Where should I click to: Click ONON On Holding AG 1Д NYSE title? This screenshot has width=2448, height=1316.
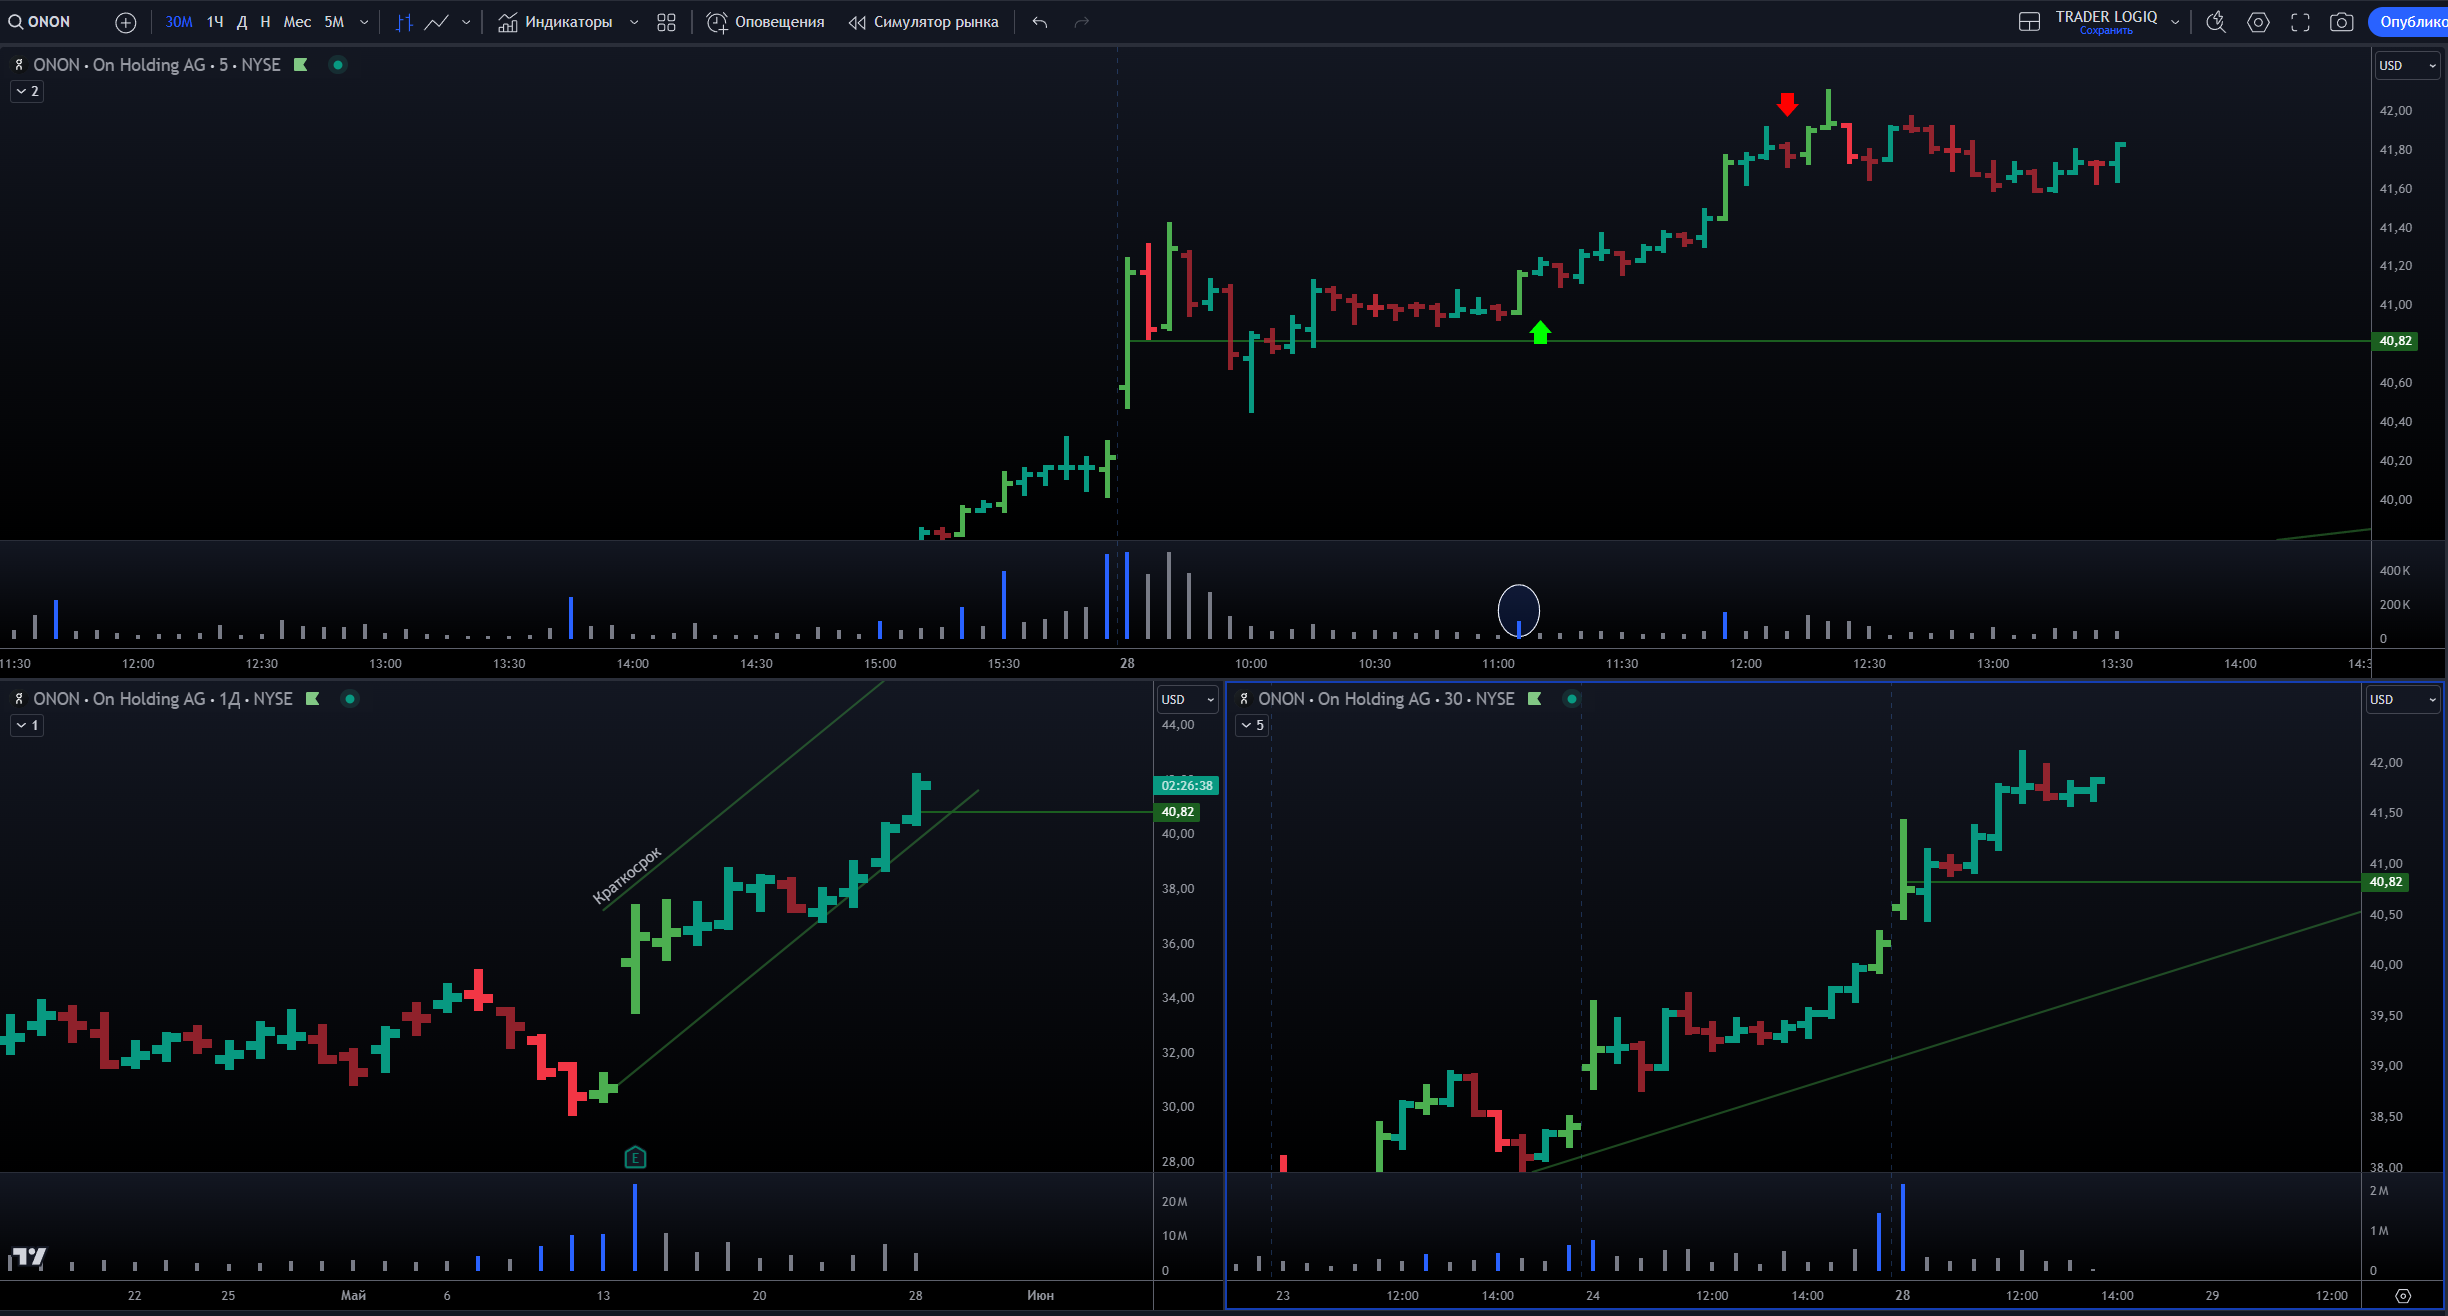click(163, 699)
